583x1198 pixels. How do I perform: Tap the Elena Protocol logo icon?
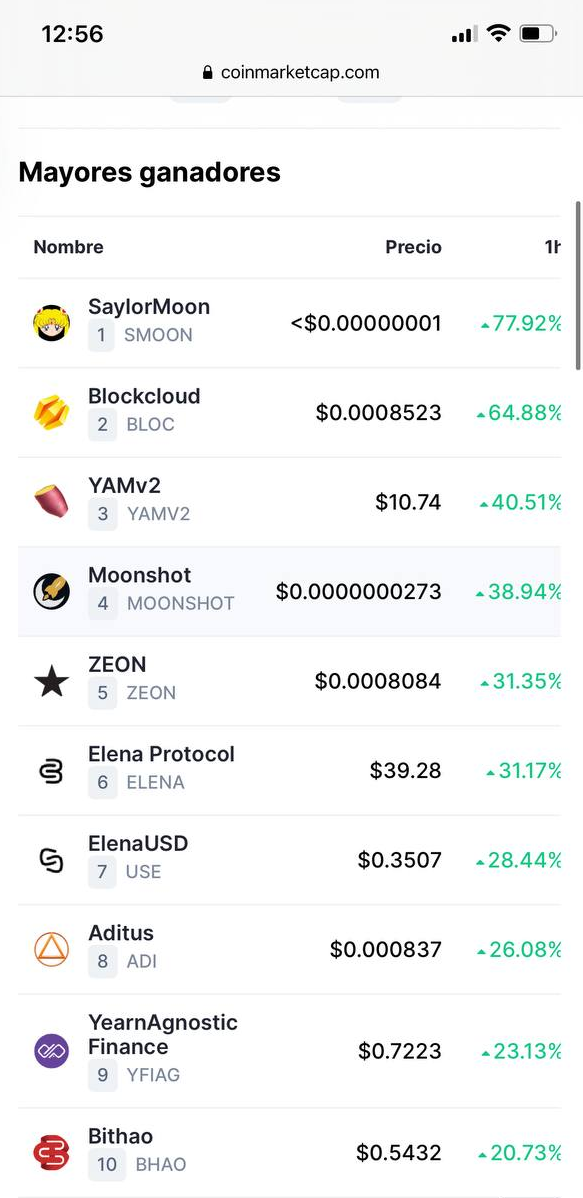[x=51, y=770]
